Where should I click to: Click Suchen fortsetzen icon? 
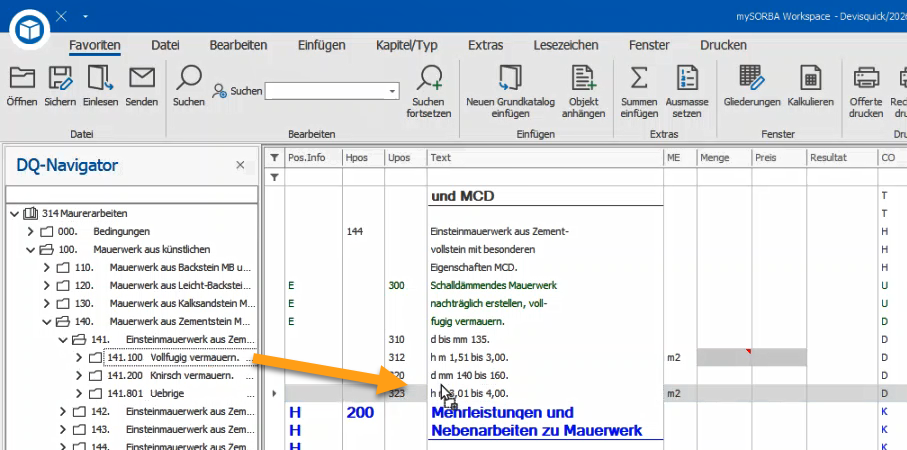pos(429,78)
